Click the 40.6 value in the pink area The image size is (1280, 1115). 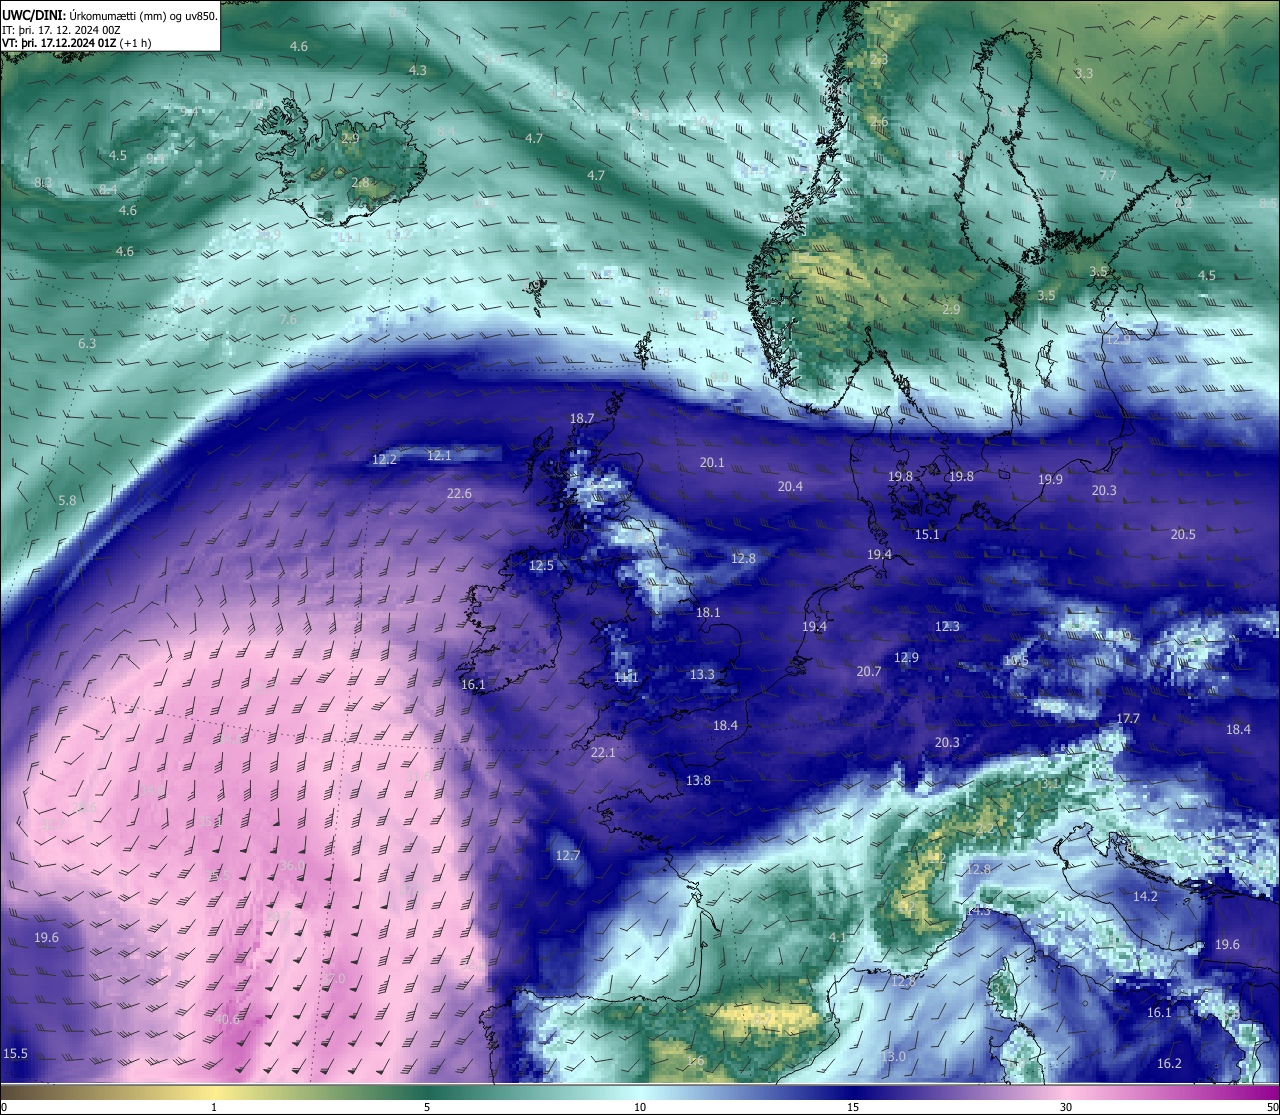click(x=228, y=1020)
